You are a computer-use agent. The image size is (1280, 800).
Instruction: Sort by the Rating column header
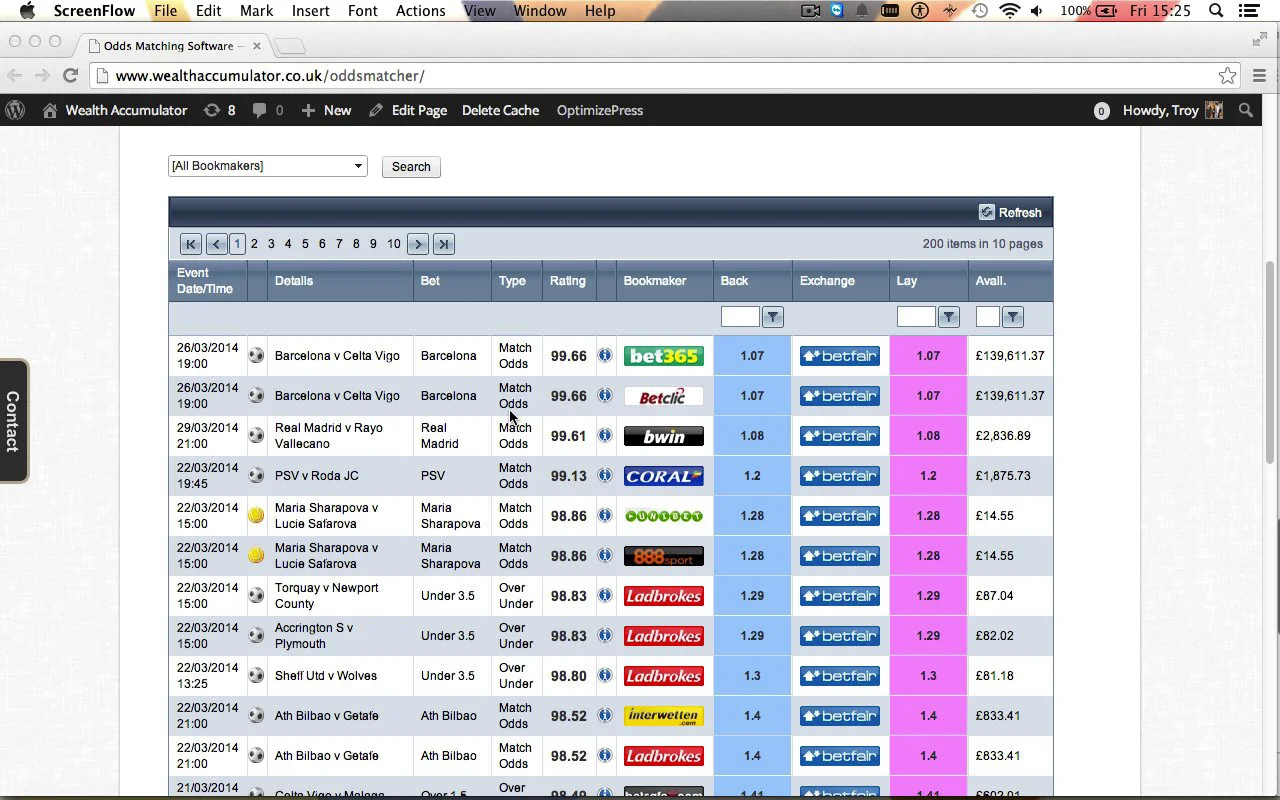(x=568, y=281)
